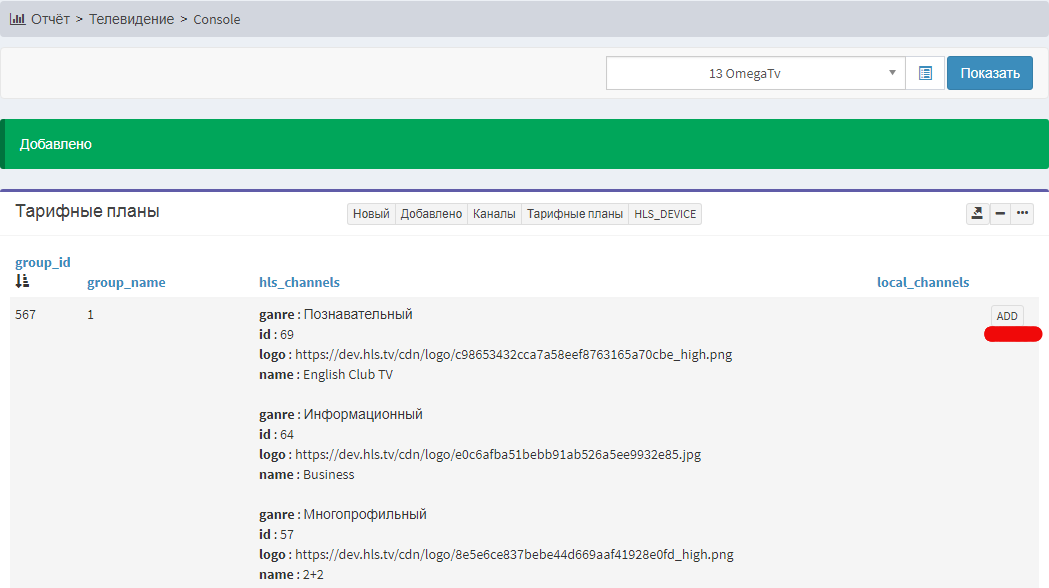Image resolution: width=1049 pixels, height=588 pixels.
Task: Click the ADD button for group 567
Action: tap(1007, 316)
